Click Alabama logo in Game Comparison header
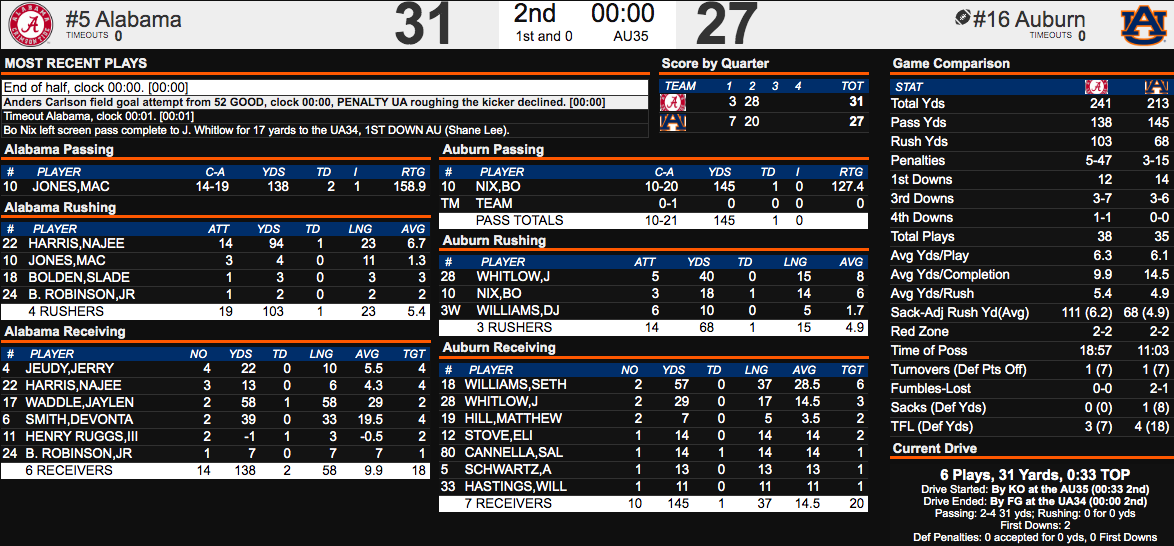 (1096, 86)
